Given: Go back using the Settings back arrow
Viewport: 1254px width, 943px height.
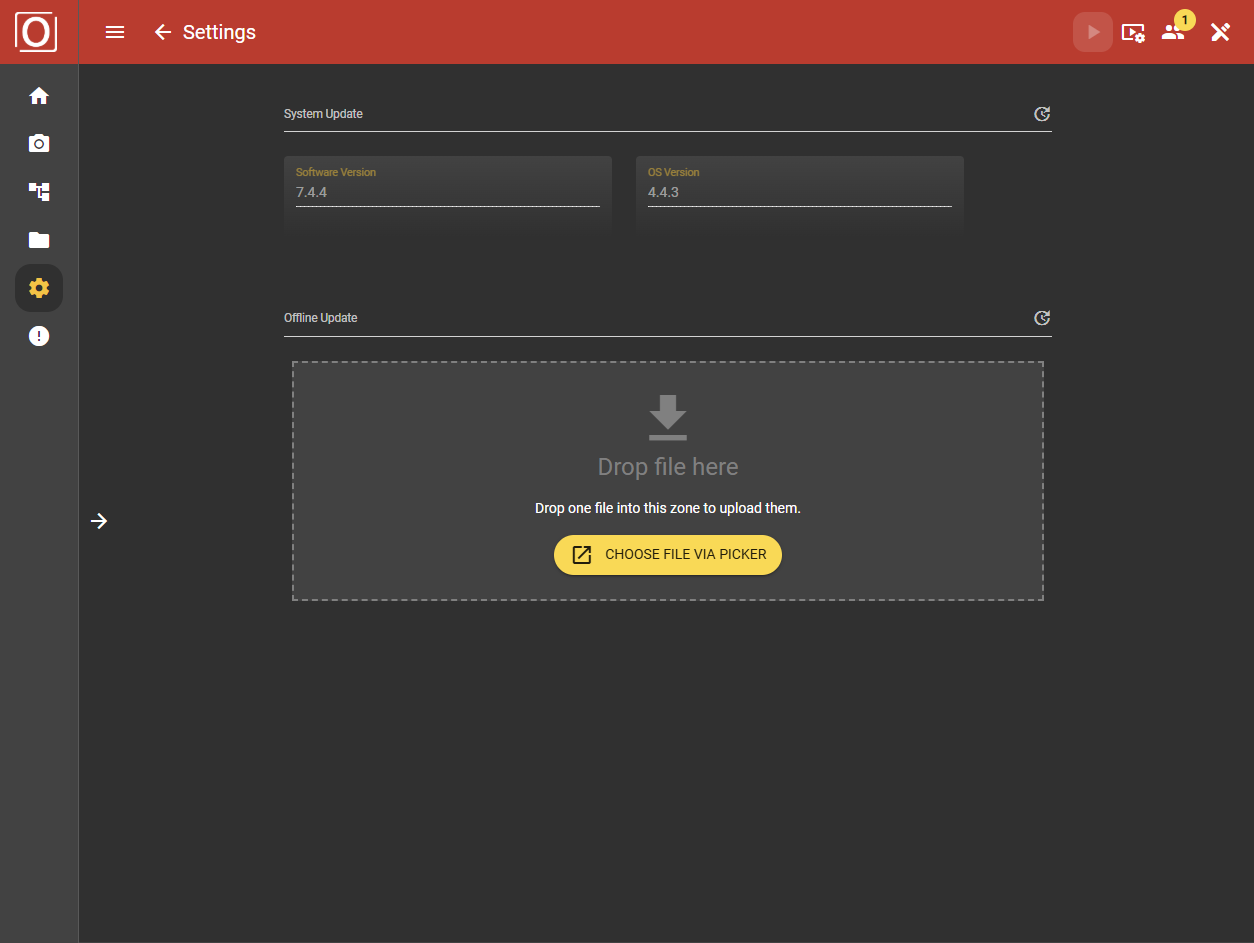Looking at the screenshot, I should click(163, 32).
